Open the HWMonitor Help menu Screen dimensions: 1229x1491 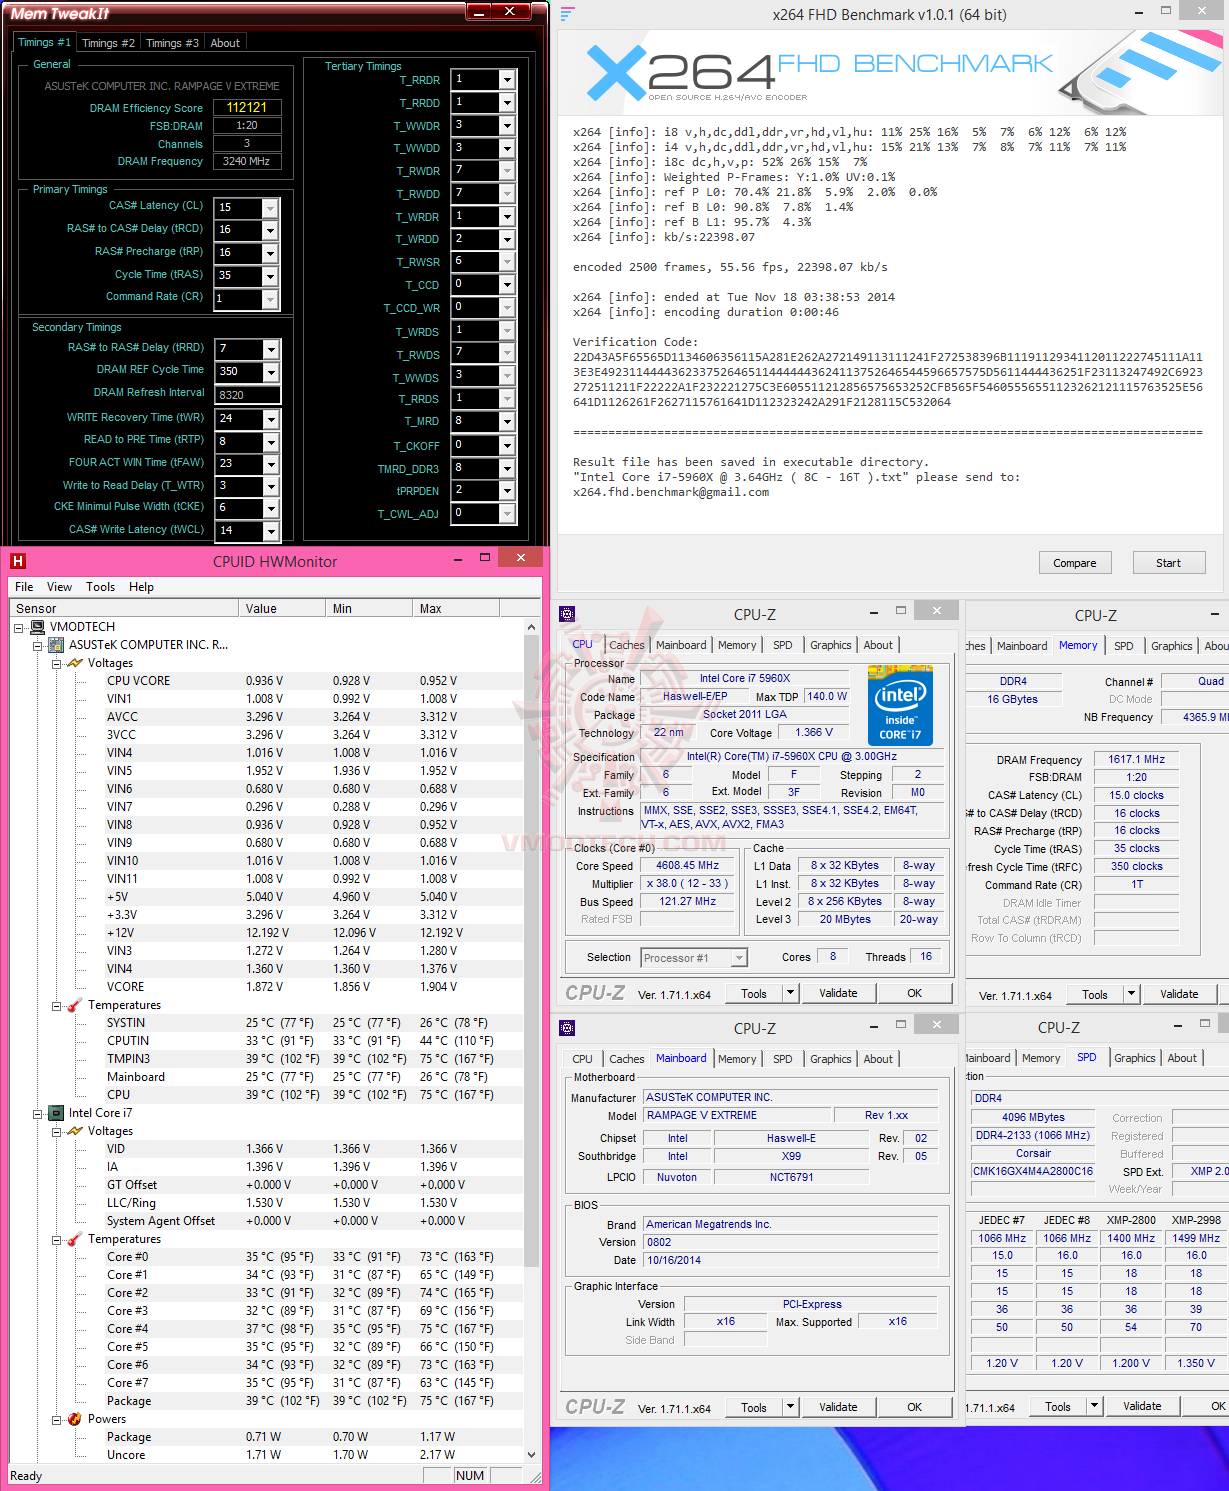(141, 587)
